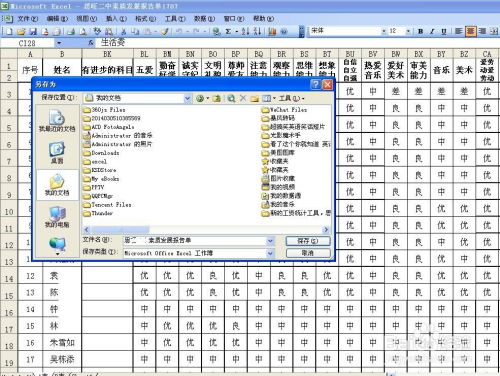This screenshot has width=500, height=376.
Task: Expand the 保存位置 folder location dropdown
Action: click(187, 98)
